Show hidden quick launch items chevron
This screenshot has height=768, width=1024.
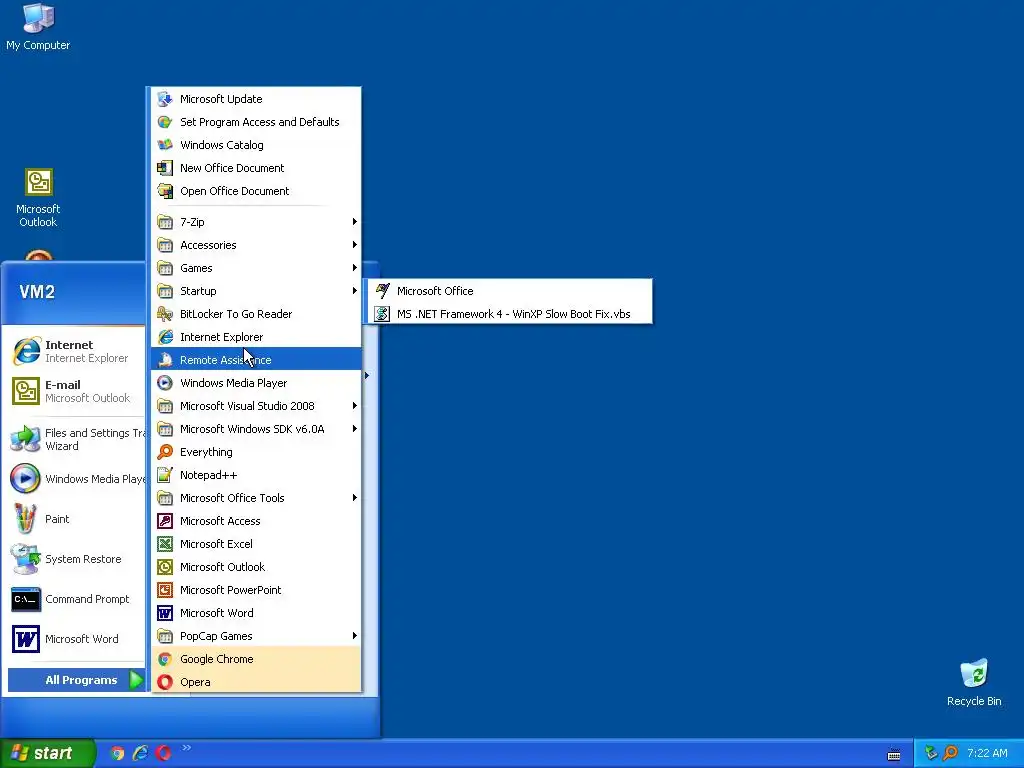[186, 748]
